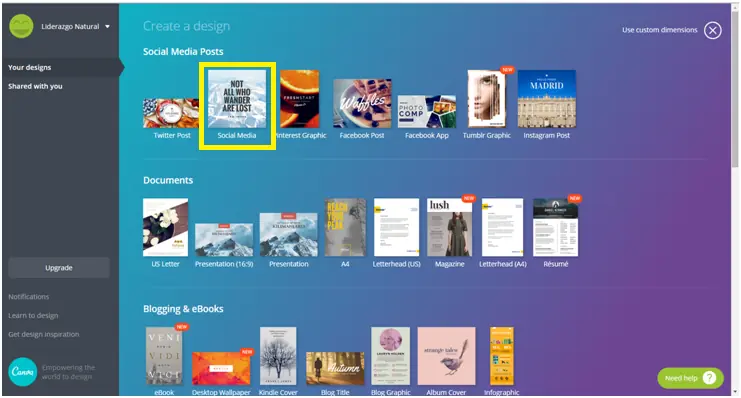Select the Pinterest Graphic template thumbnail
Screen dimensions: 741x398
coord(300,99)
